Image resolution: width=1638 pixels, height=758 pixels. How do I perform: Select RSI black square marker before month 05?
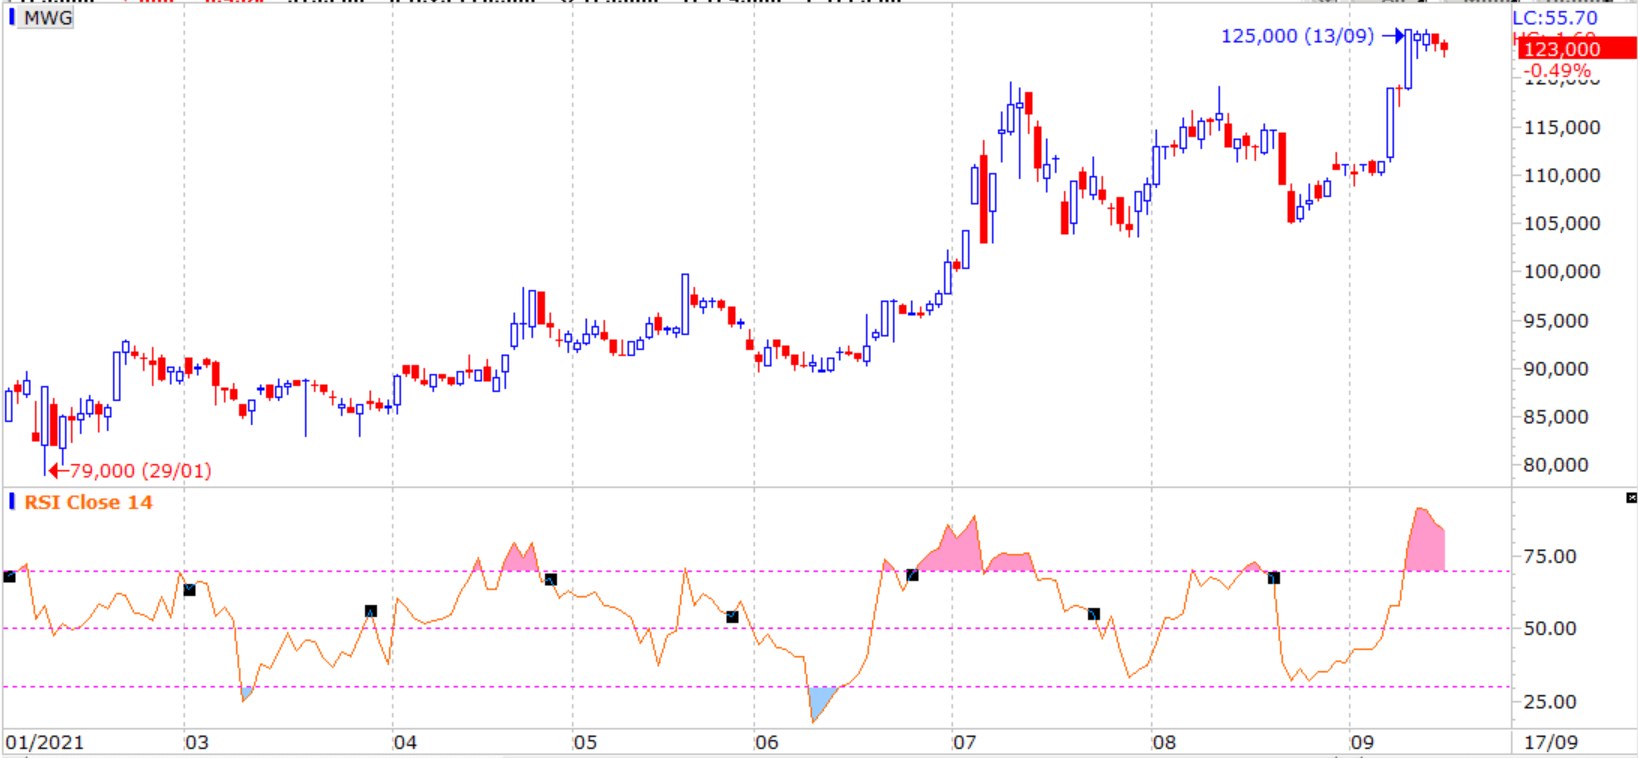point(550,580)
